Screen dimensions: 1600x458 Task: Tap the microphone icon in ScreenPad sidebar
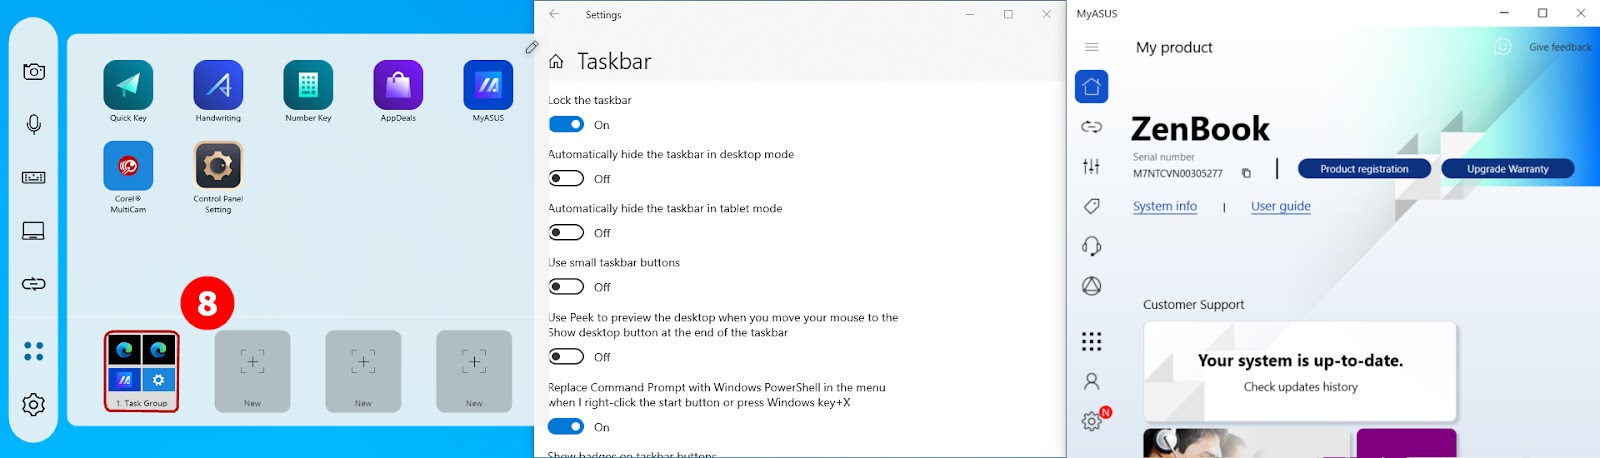[x=34, y=124]
